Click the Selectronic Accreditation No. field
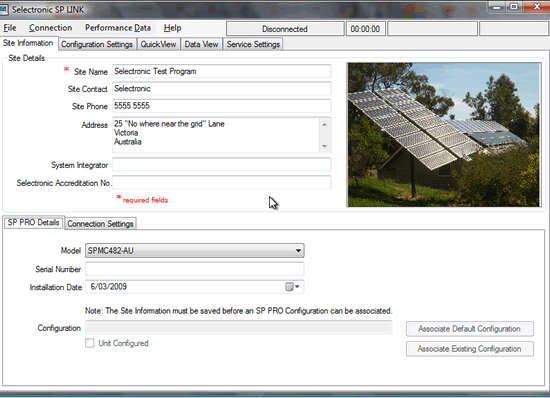 coord(222,182)
